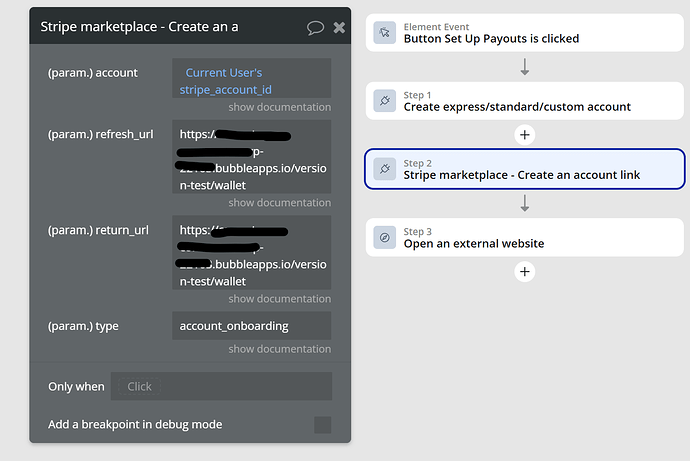Open the comment bubble in the panel header
Screen dimensions: 690x461
pos(315,28)
